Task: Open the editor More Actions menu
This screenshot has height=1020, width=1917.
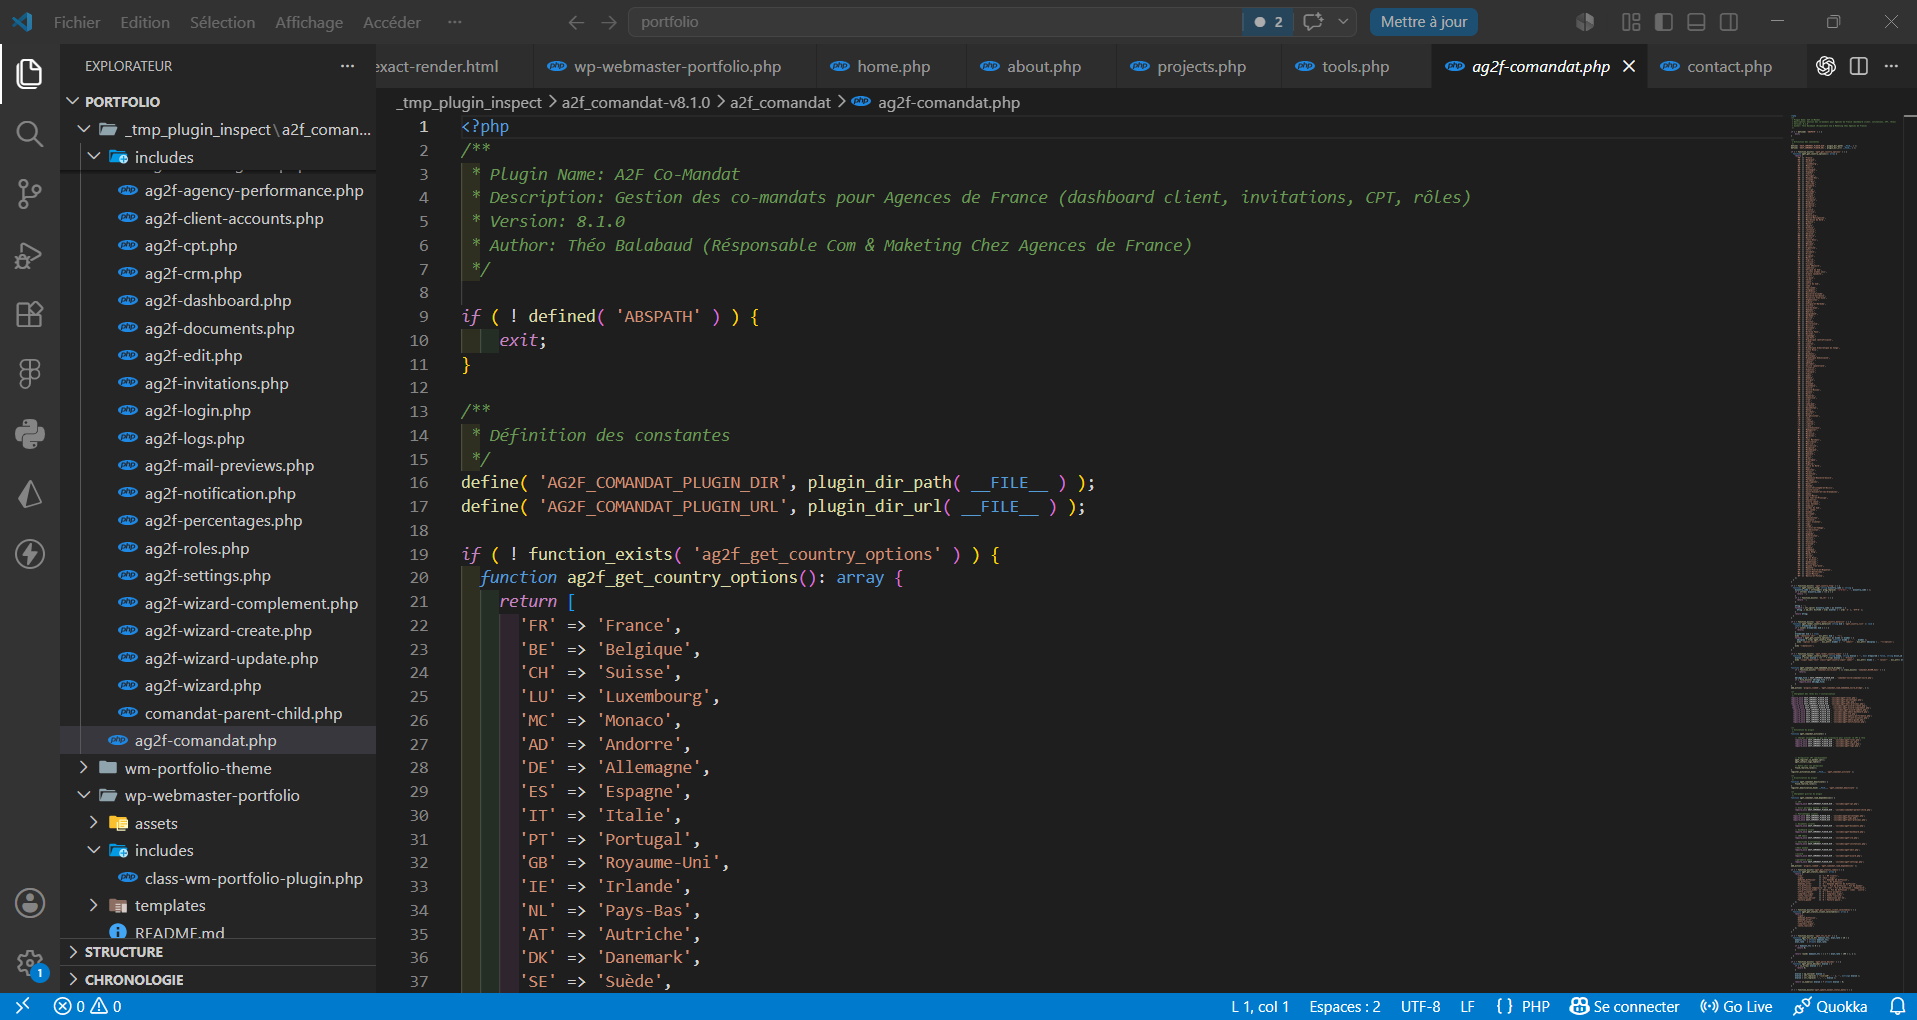Action: (x=1891, y=66)
